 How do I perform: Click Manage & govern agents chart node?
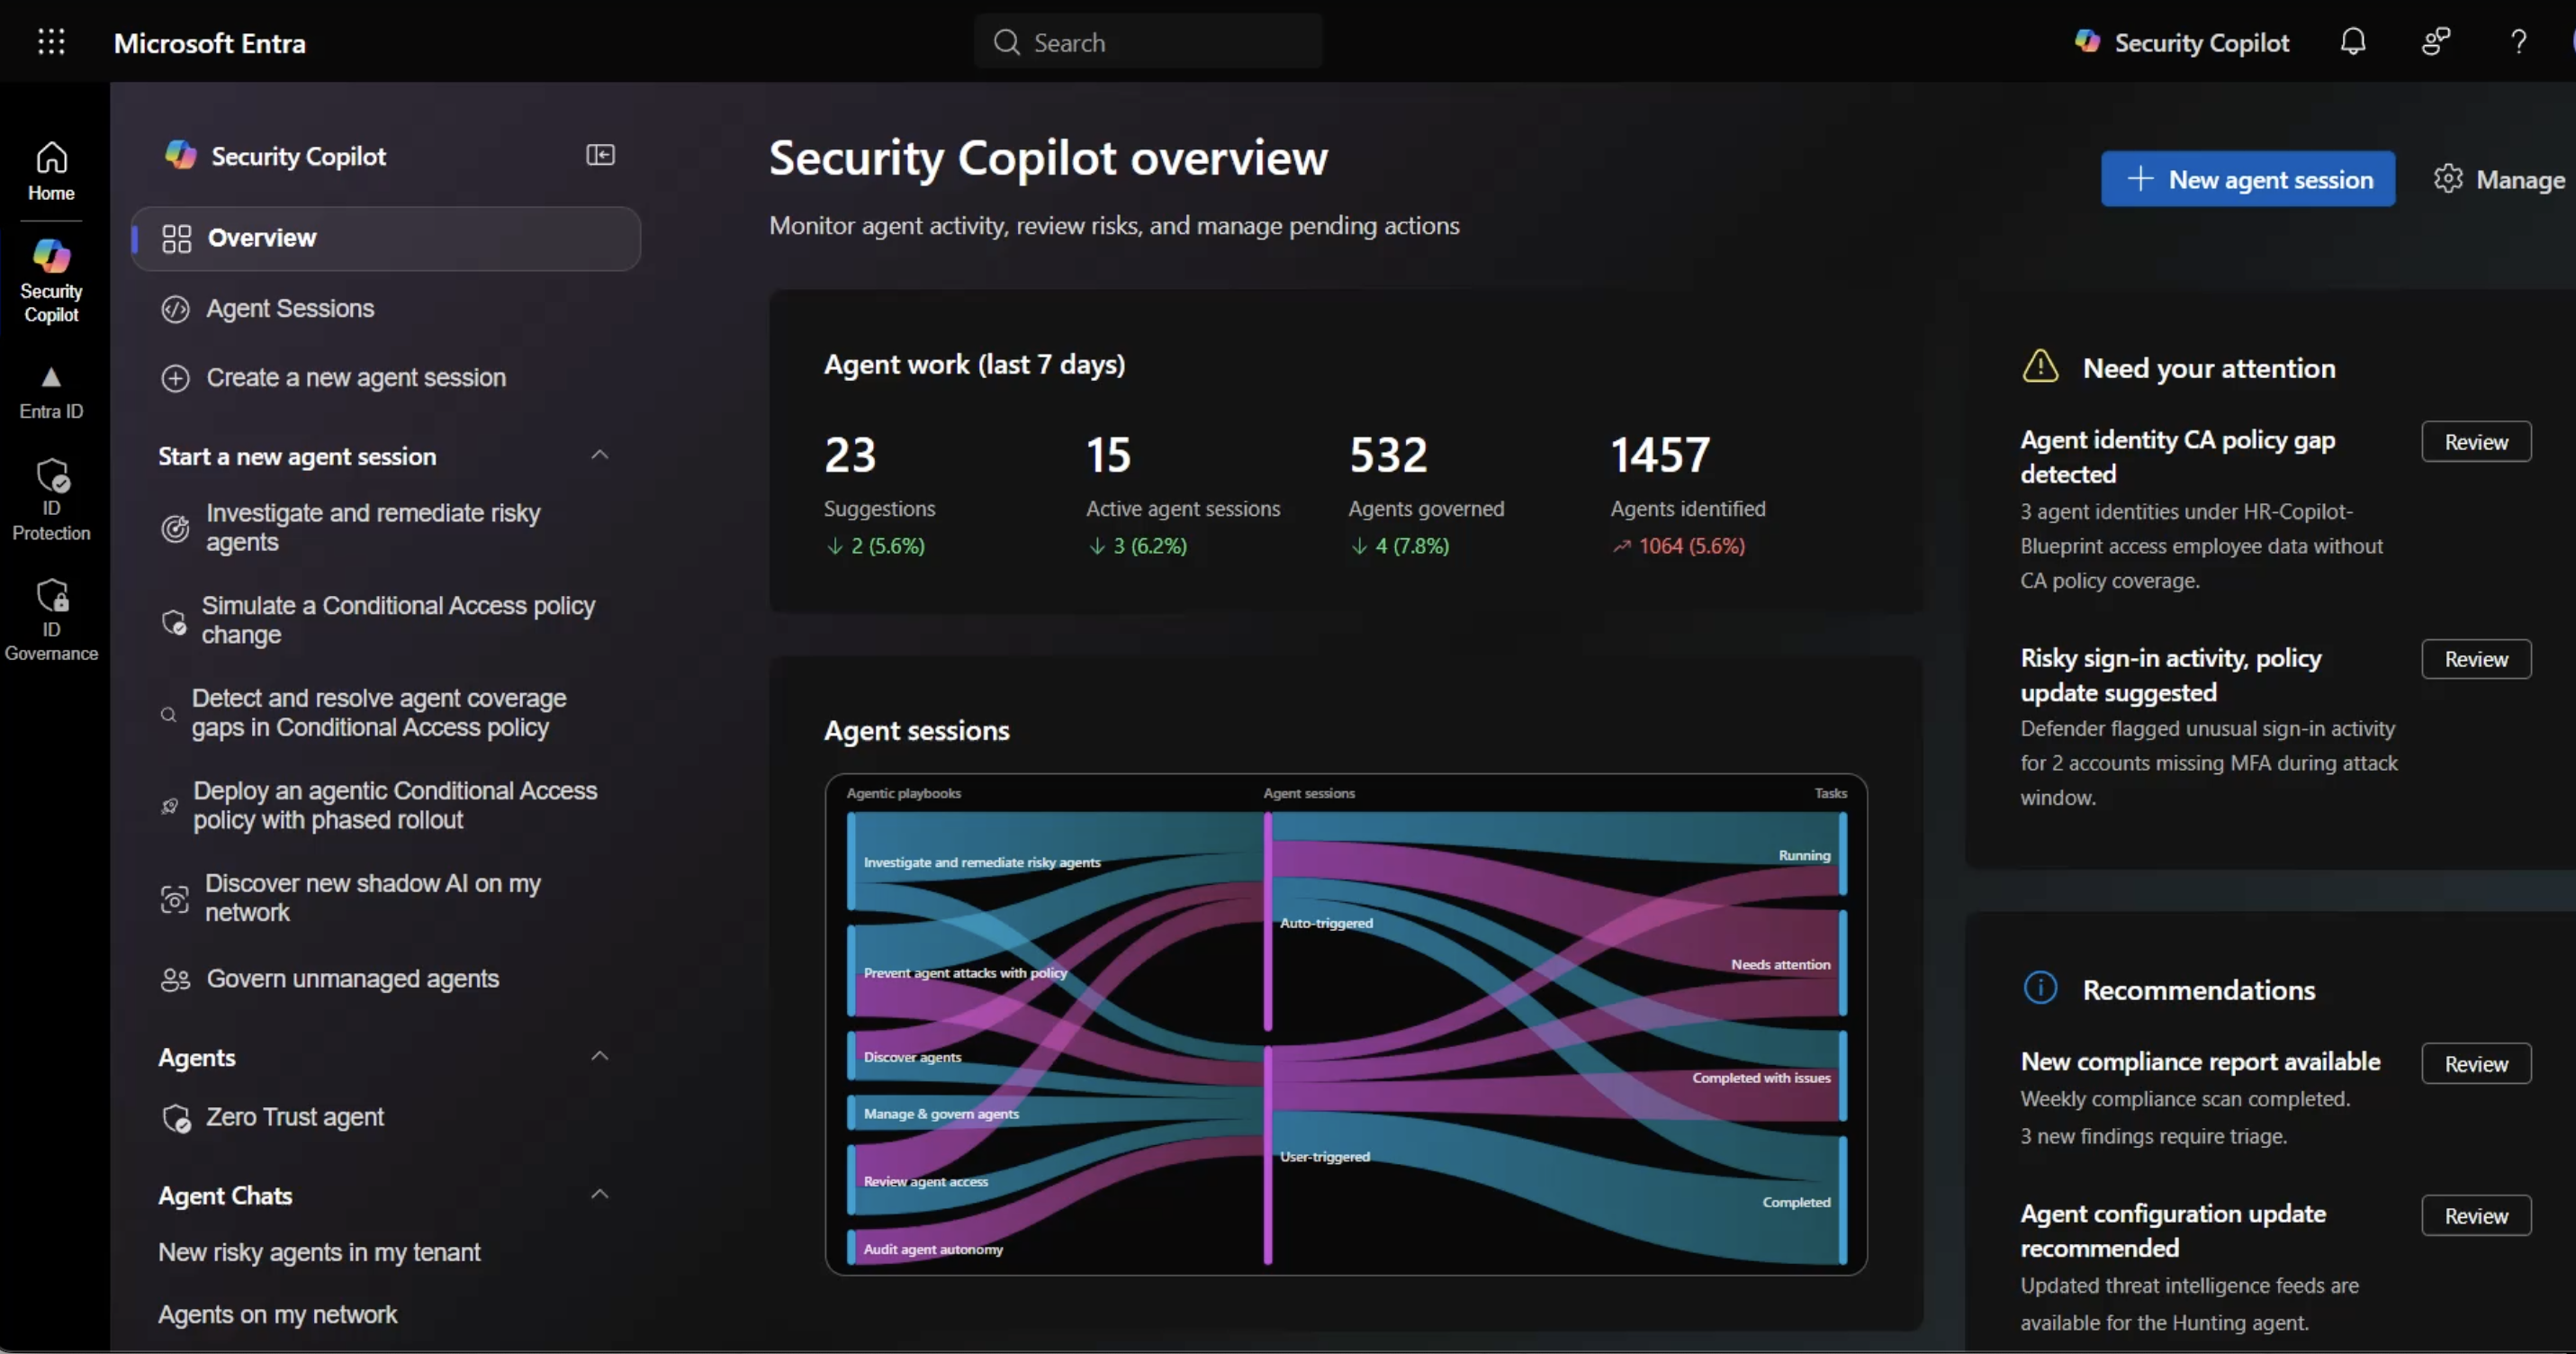[x=852, y=1113]
